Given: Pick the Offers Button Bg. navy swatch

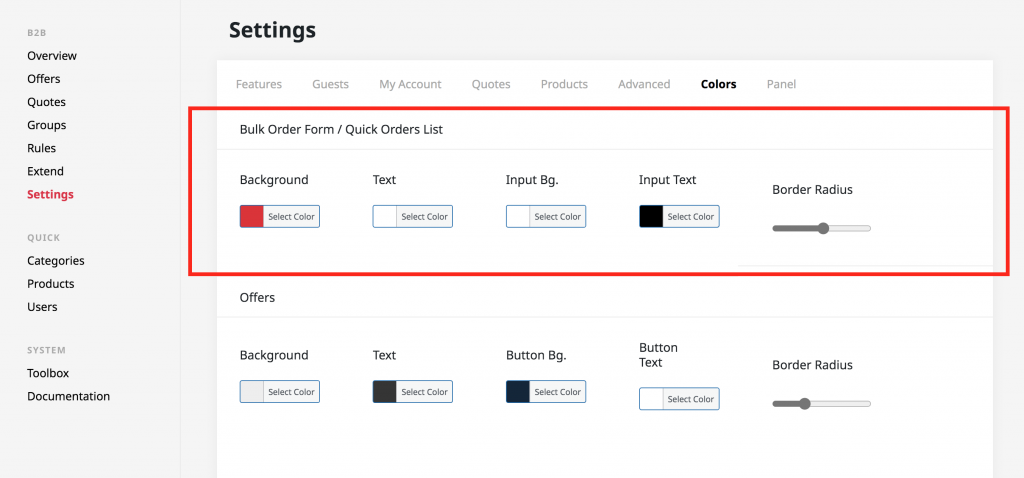Looking at the screenshot, I should (518, 392).
